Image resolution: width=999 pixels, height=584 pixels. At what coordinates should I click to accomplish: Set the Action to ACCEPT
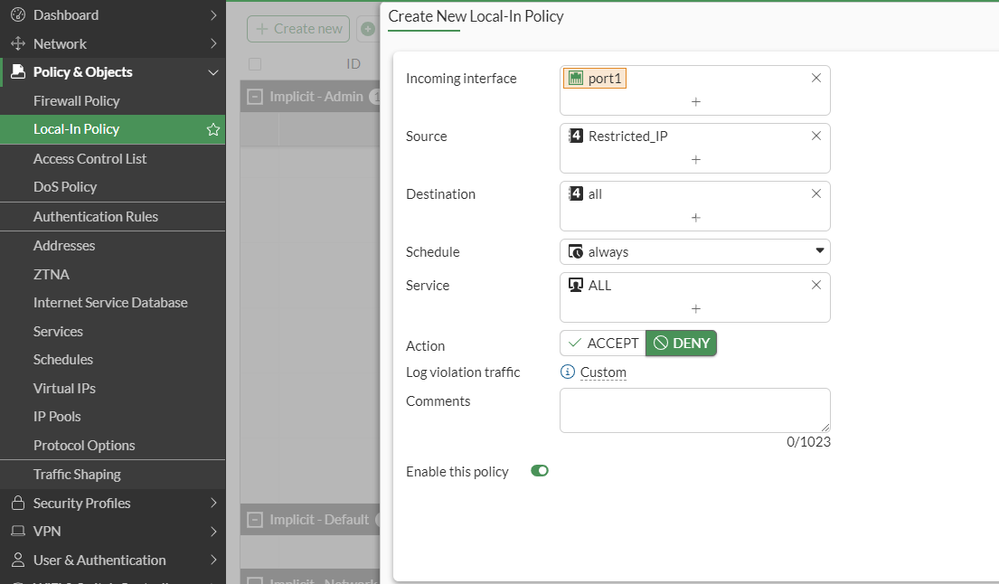tap(603, 343)
